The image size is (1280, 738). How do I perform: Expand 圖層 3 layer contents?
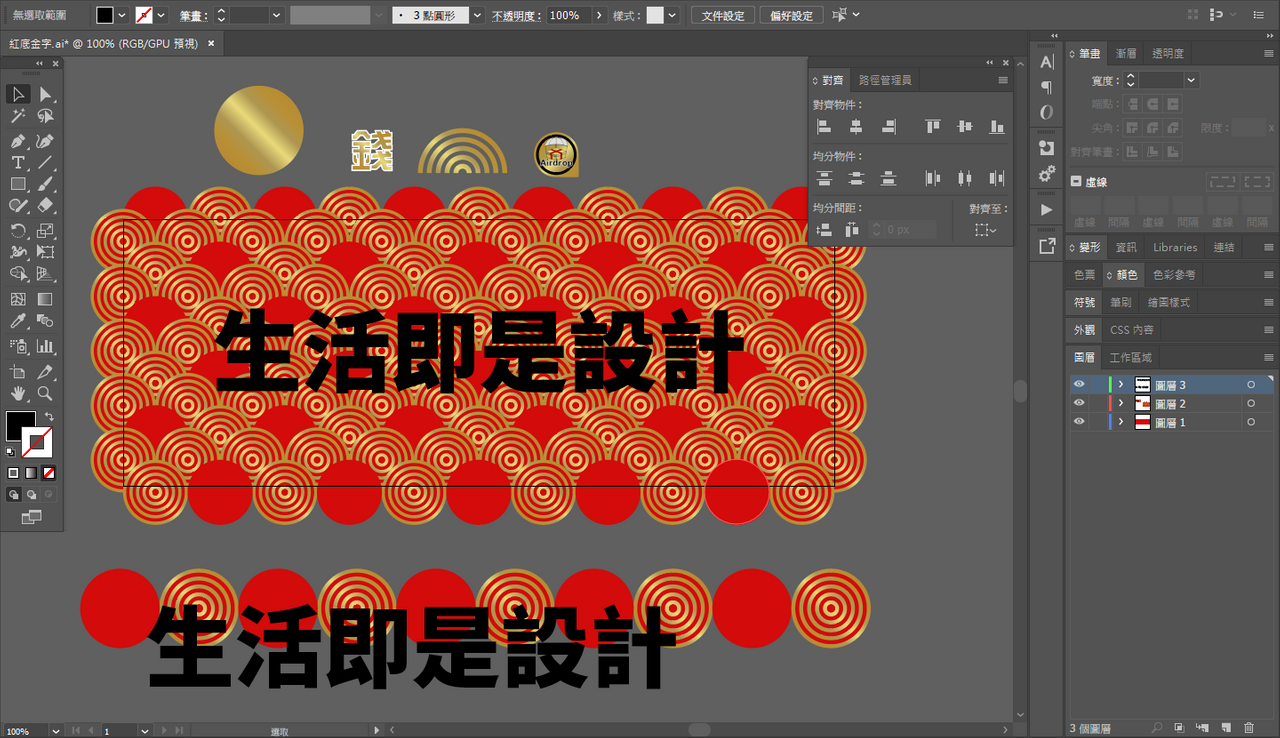1121,385
